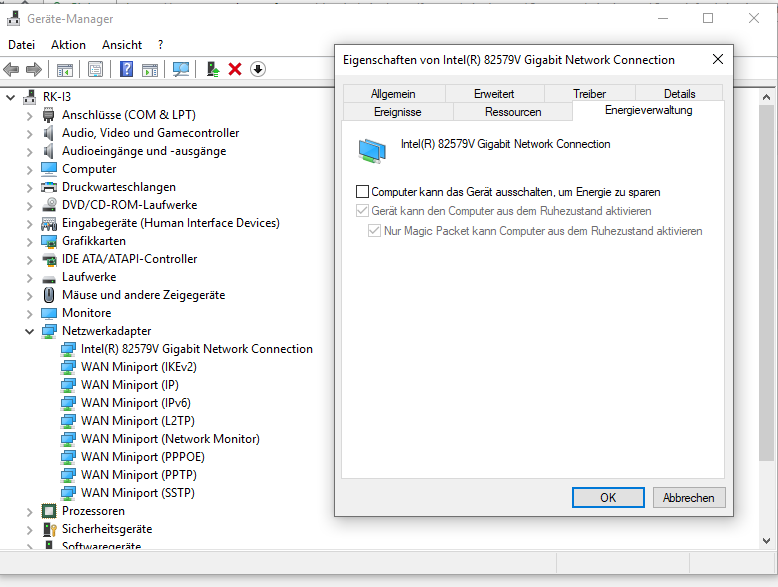Click the Abbrechen button

click(689, 497)
